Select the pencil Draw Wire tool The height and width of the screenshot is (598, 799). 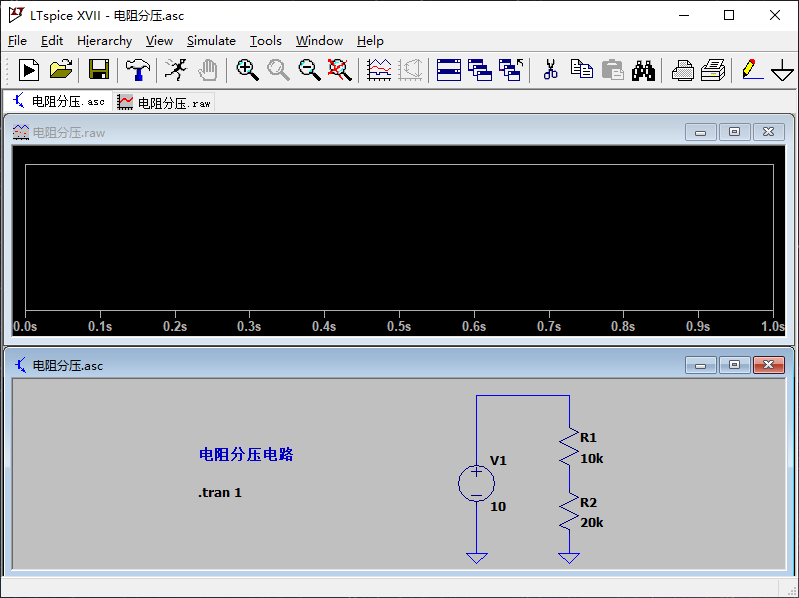point(750,70)
